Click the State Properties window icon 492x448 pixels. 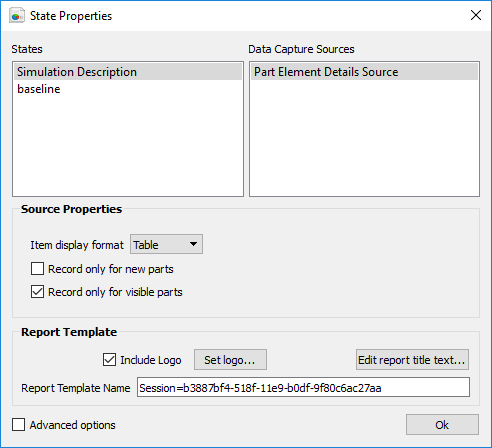pos(16,16)
